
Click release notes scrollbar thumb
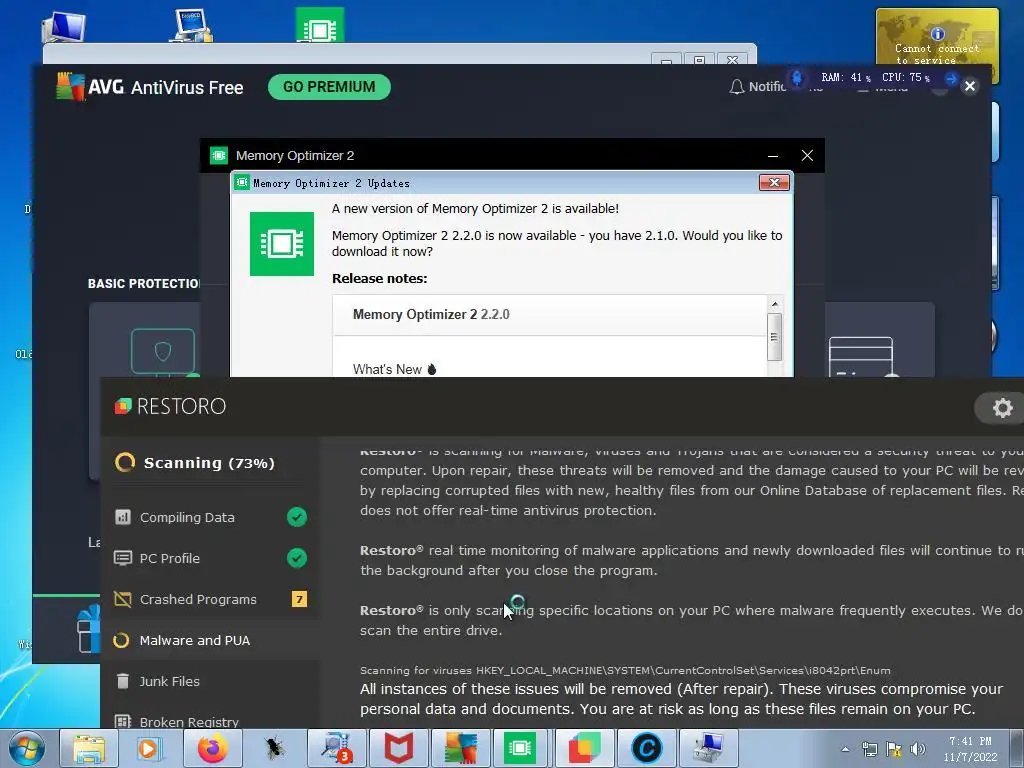coord(775,337)
